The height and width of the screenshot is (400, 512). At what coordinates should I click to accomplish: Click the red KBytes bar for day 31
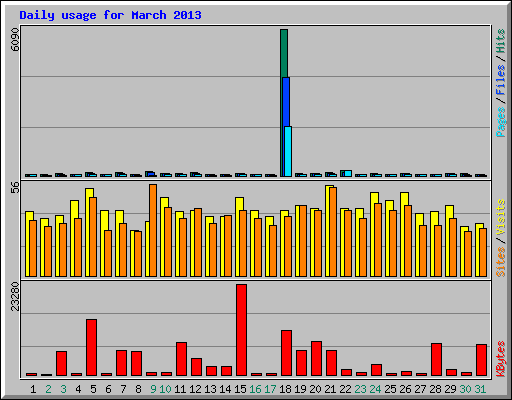coord(481,360)
